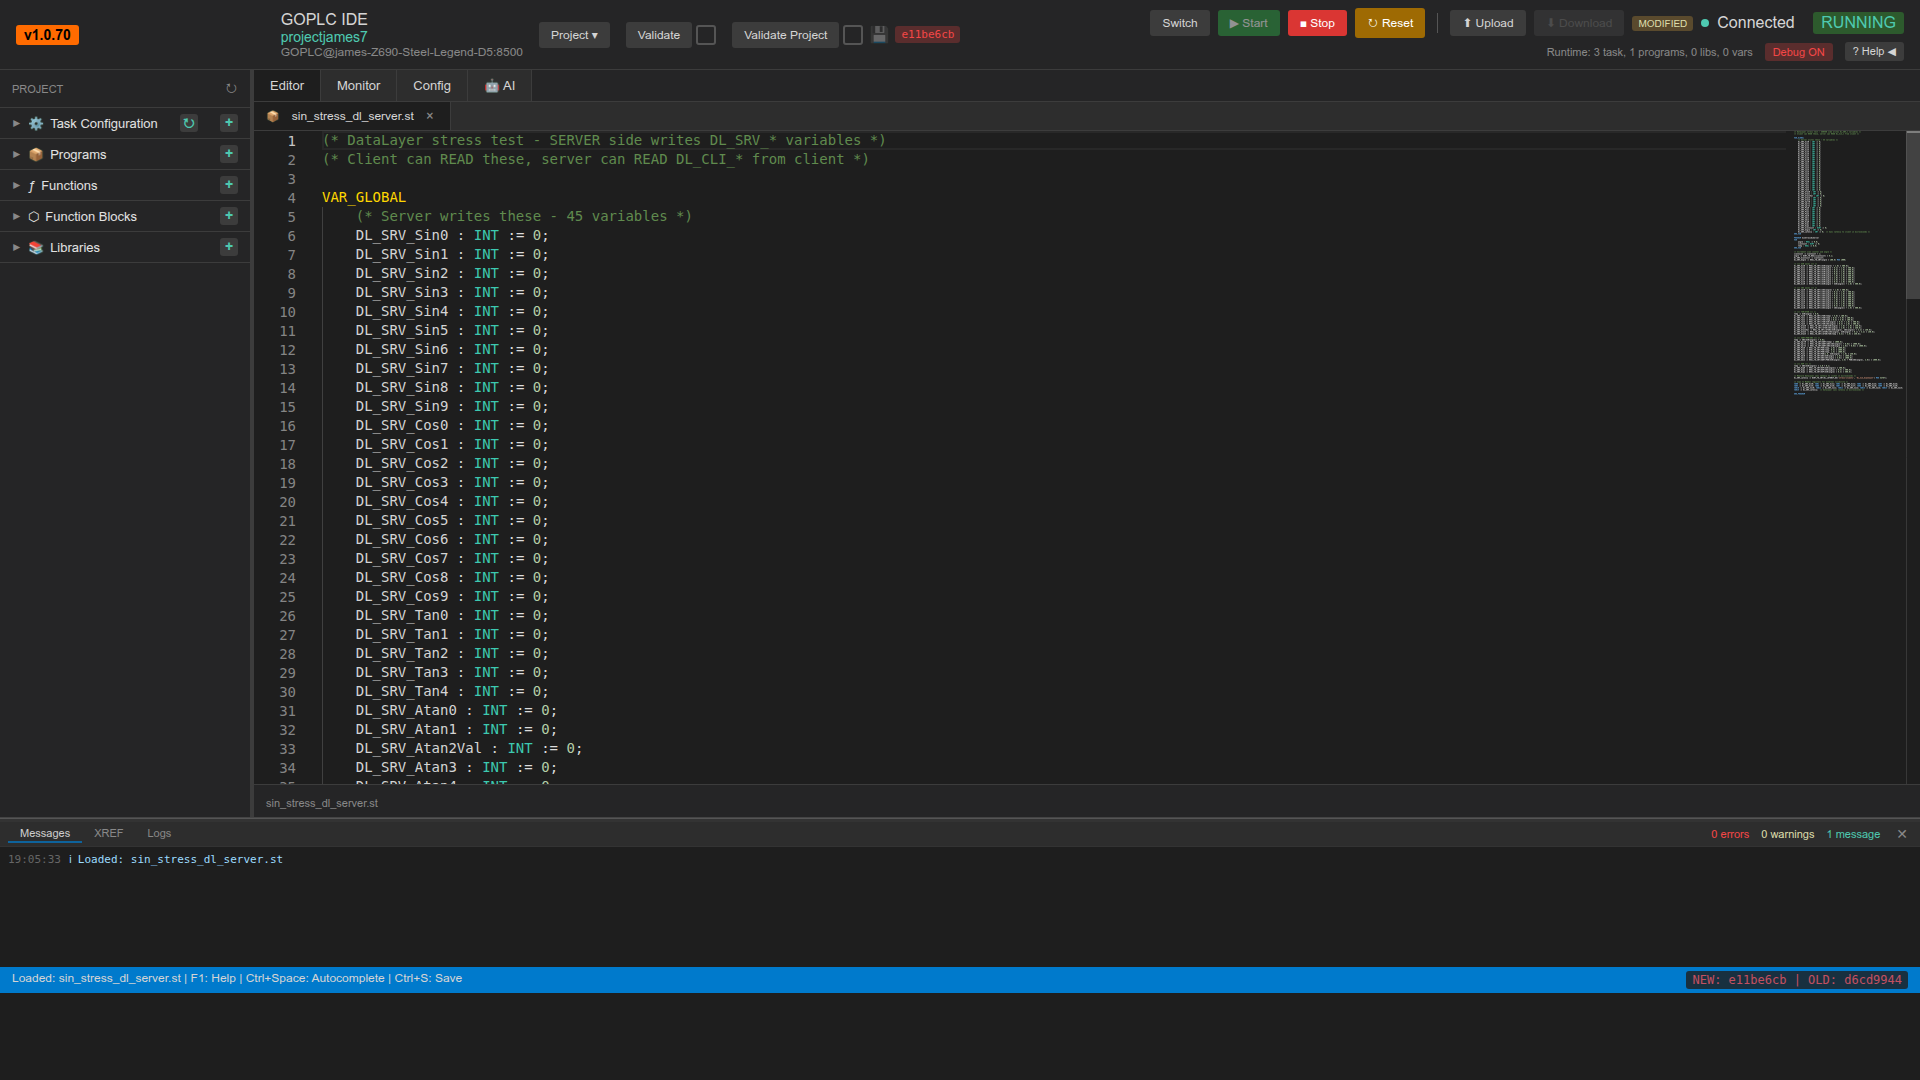Click the e11be6cb hash badge
Screen dimensions: 1920x1080
click(927, 35)
